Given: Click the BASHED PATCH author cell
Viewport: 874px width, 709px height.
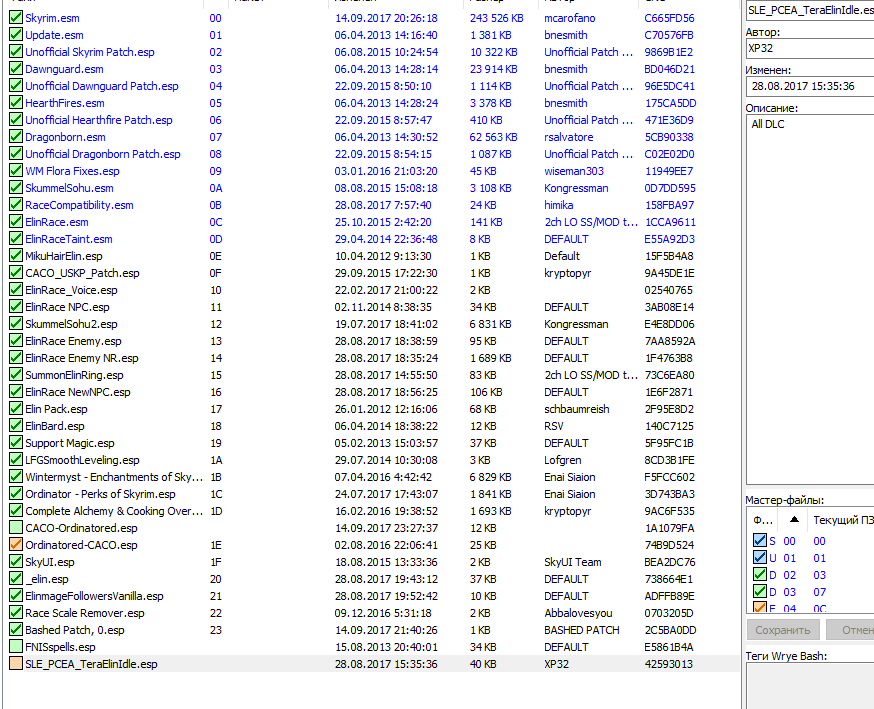Looking at the screenshot, I should coord(581,630).
